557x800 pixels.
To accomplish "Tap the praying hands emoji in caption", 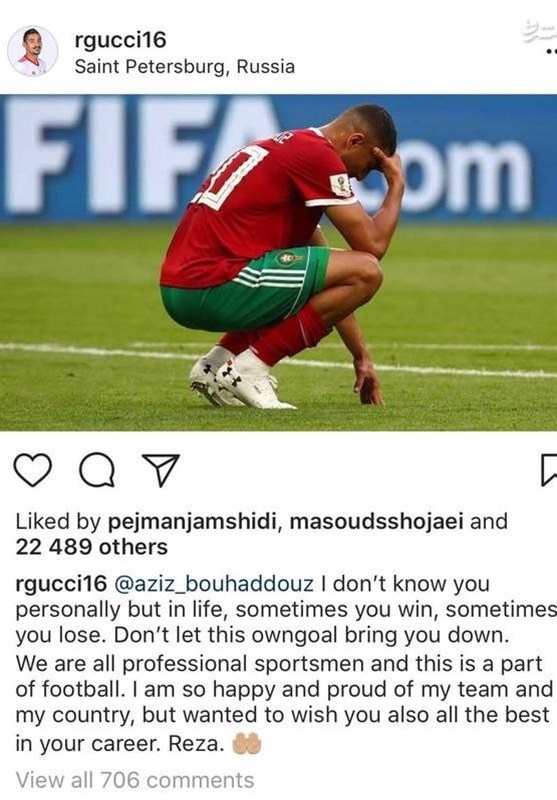I will pyautogui.click(x=247, y=743).
